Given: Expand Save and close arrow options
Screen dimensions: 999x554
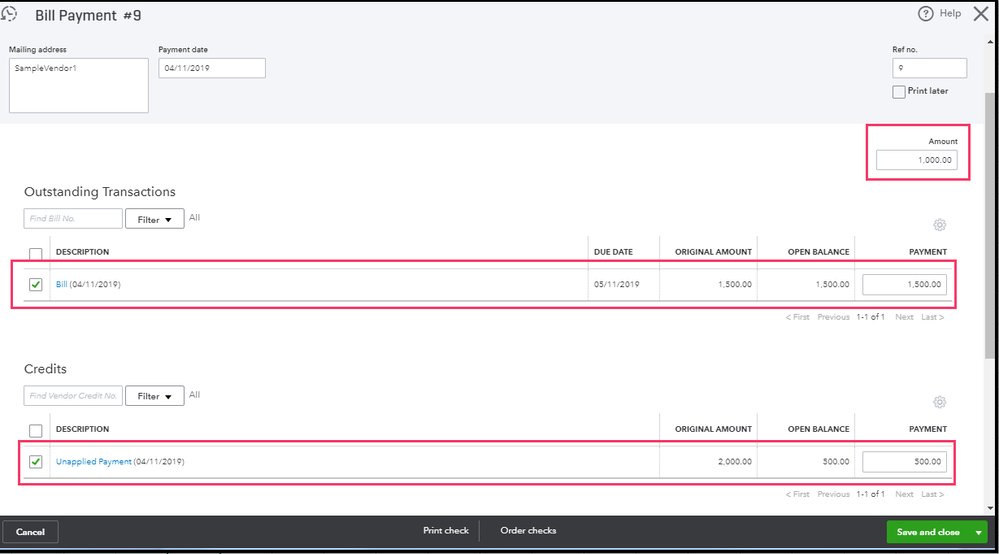Looking at the screenshot, I should (978, 532).
